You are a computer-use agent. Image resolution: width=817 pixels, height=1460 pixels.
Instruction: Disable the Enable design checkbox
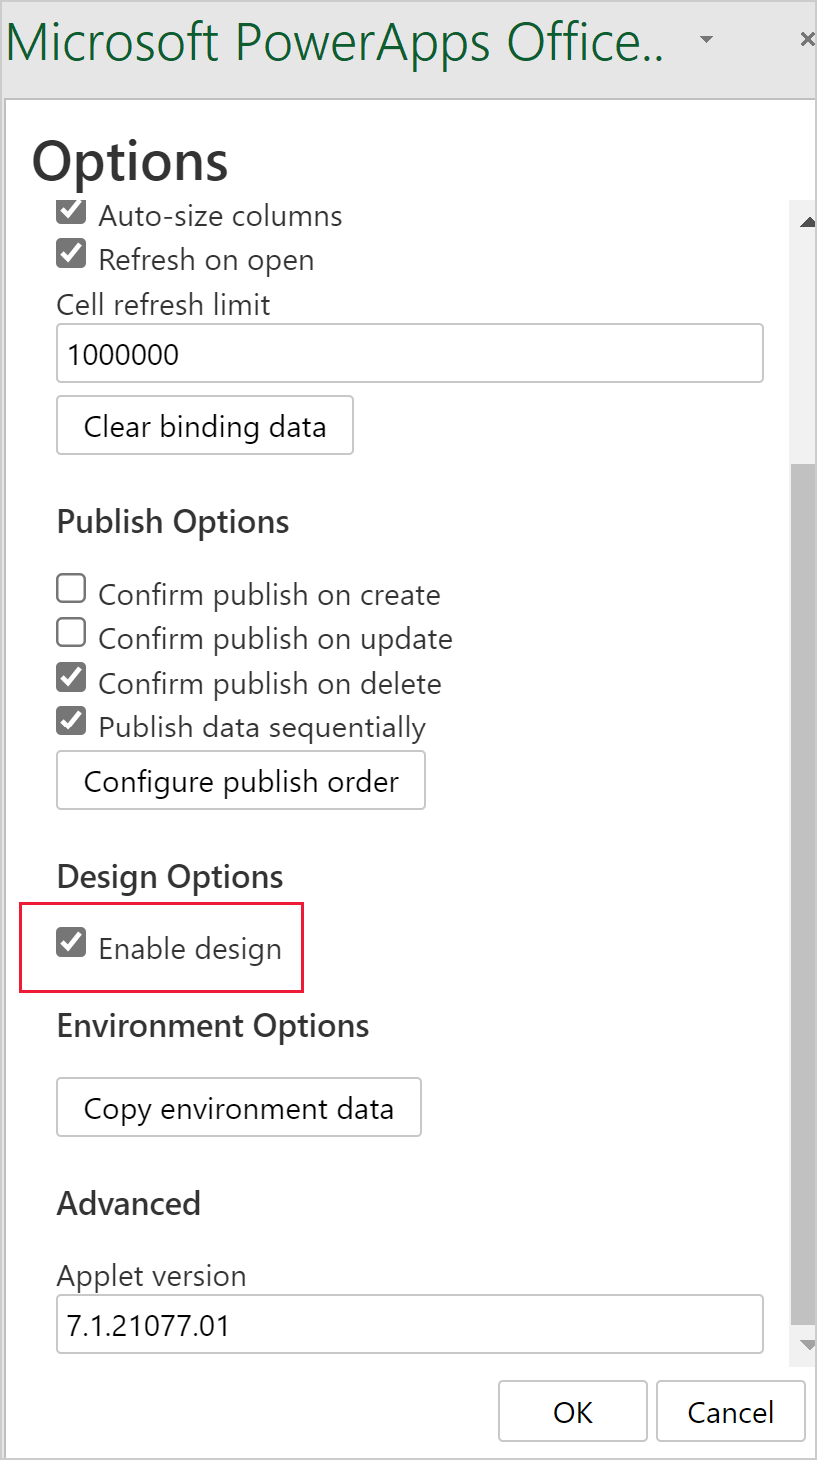click(x=70, y=941)
